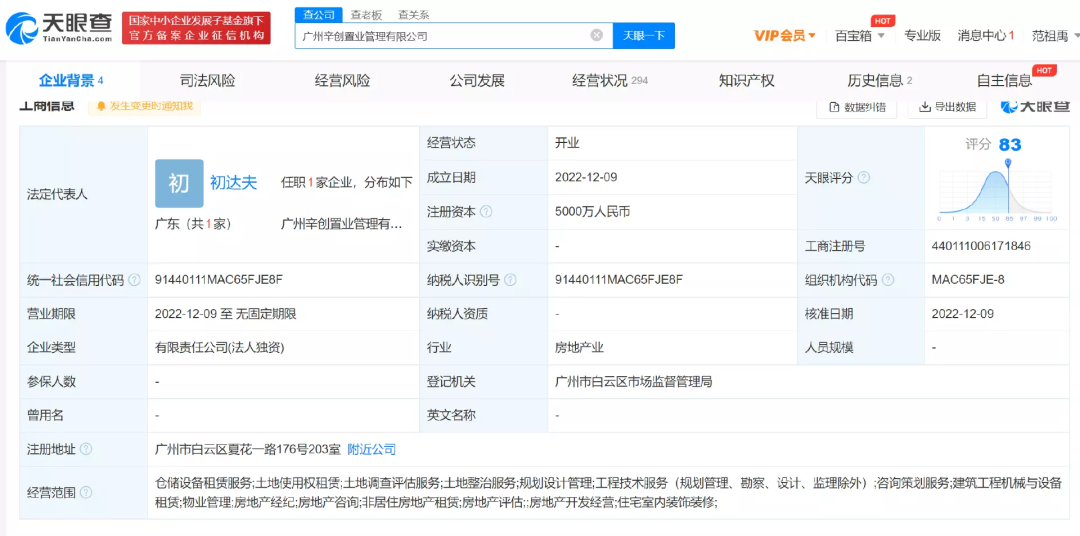Switch to the 历史信息 tab
This screenshot has width=1080, height=536.
coord(880,81)
